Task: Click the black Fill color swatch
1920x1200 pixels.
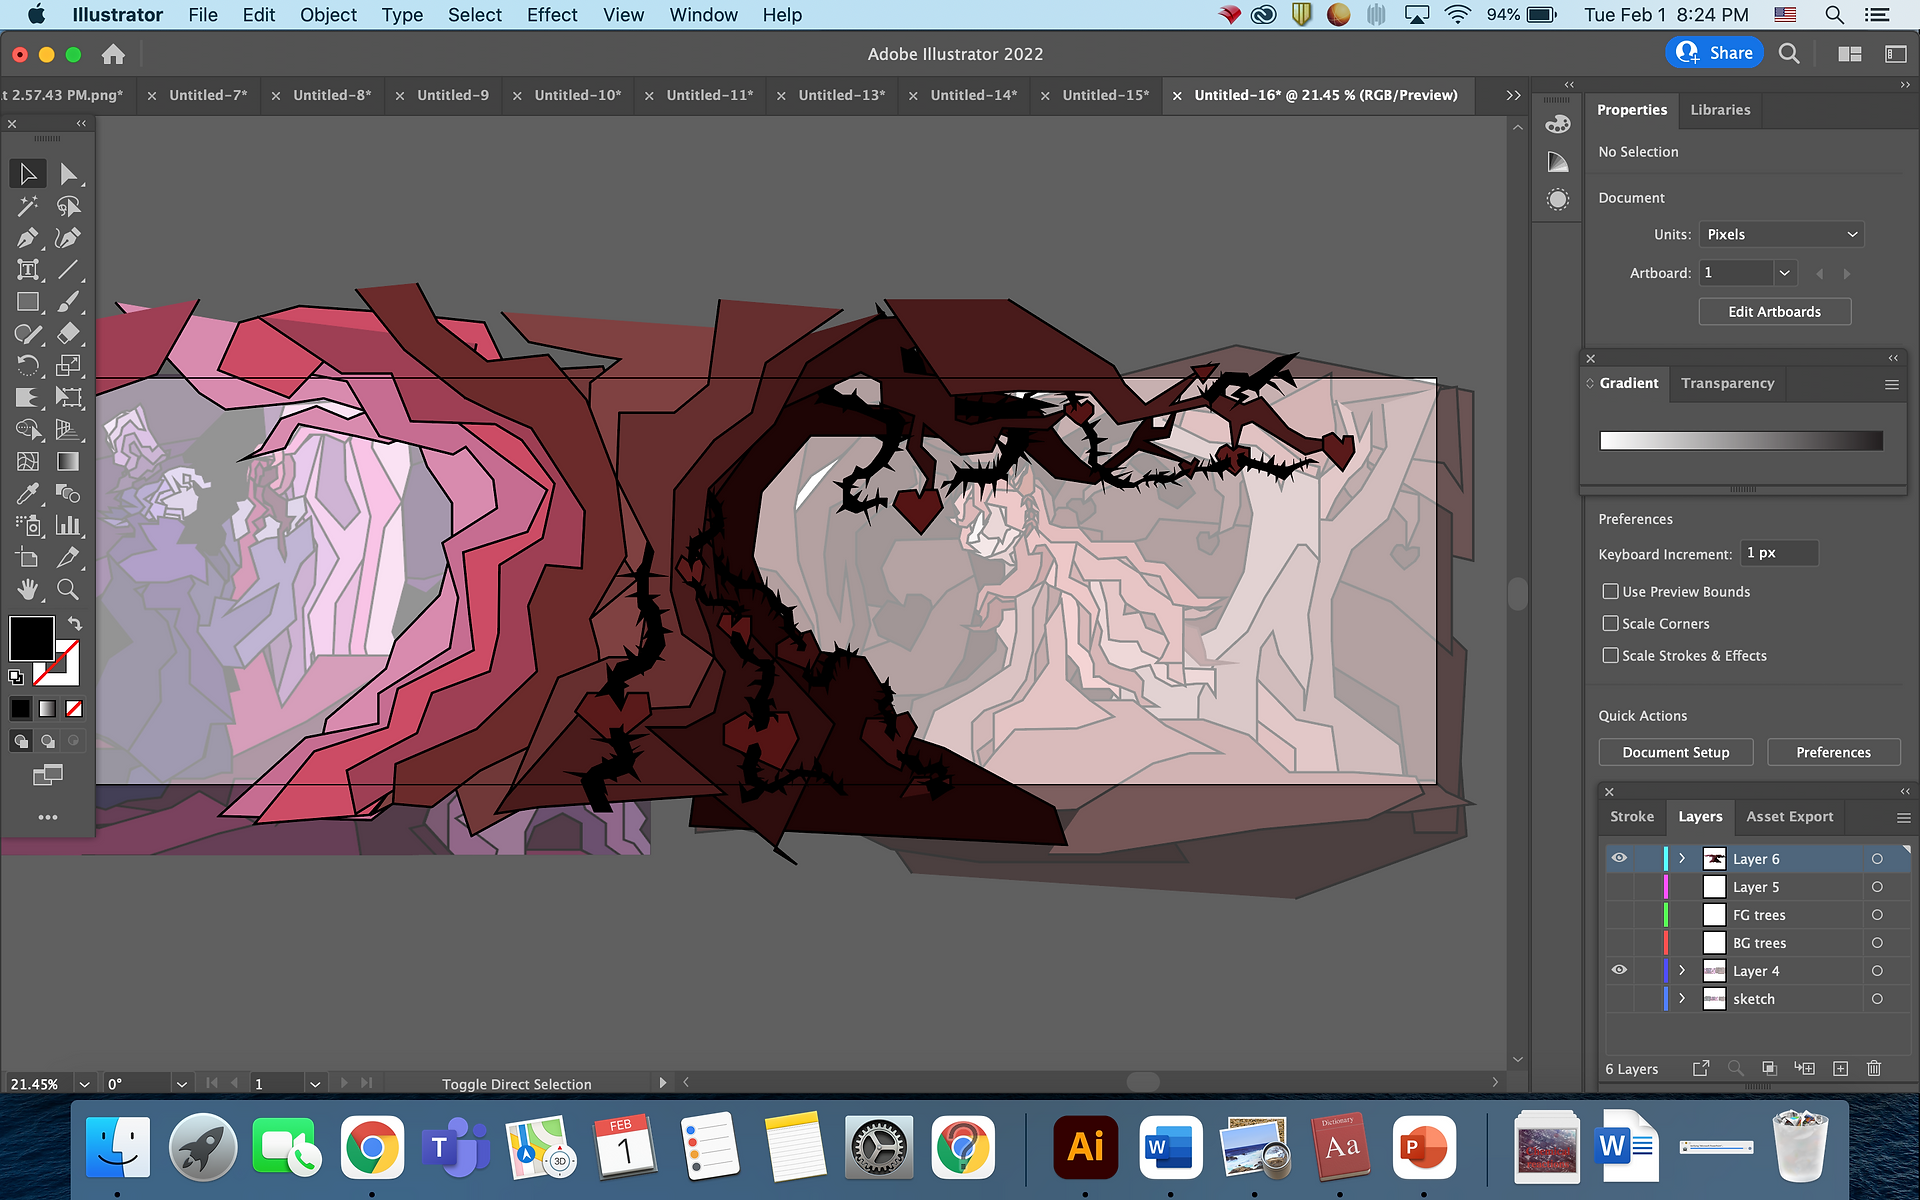Action: (x=31, y=637)
